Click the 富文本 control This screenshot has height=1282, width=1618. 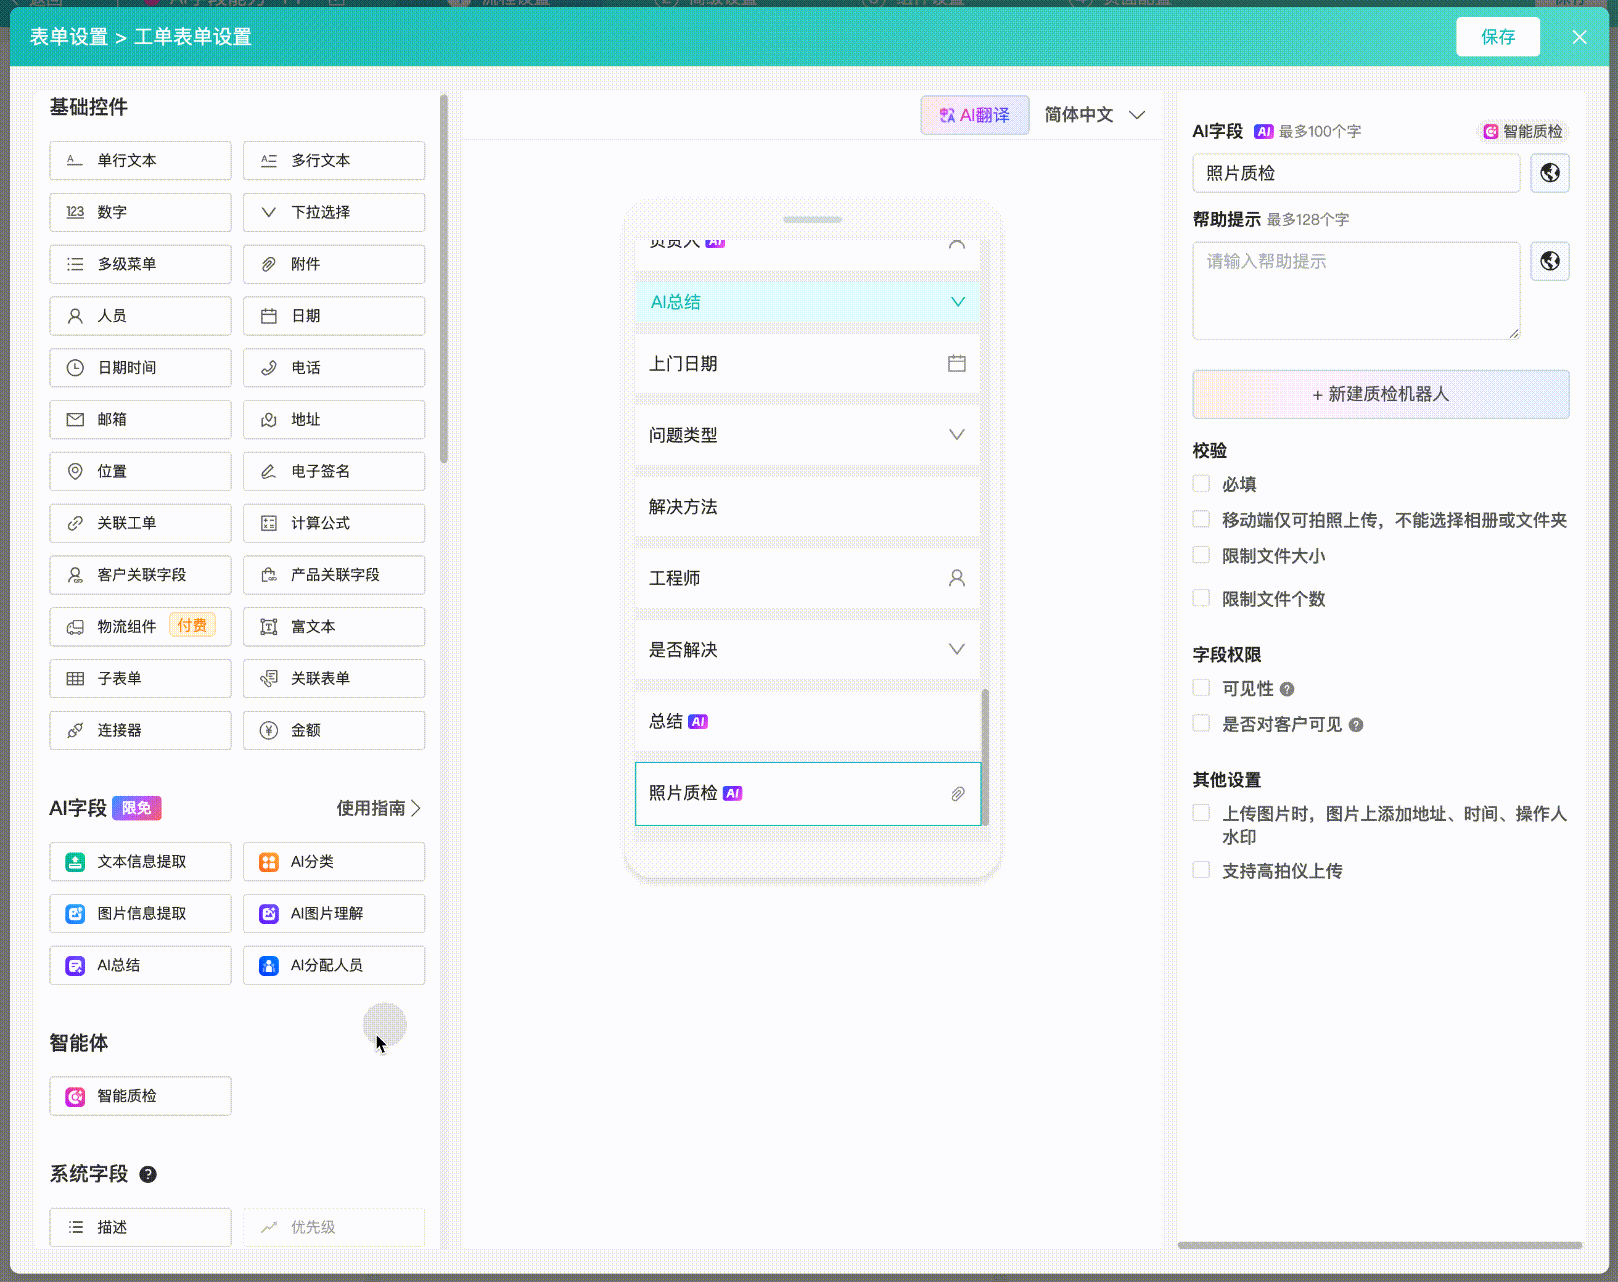pyautogui.click(x=334, y=627)
